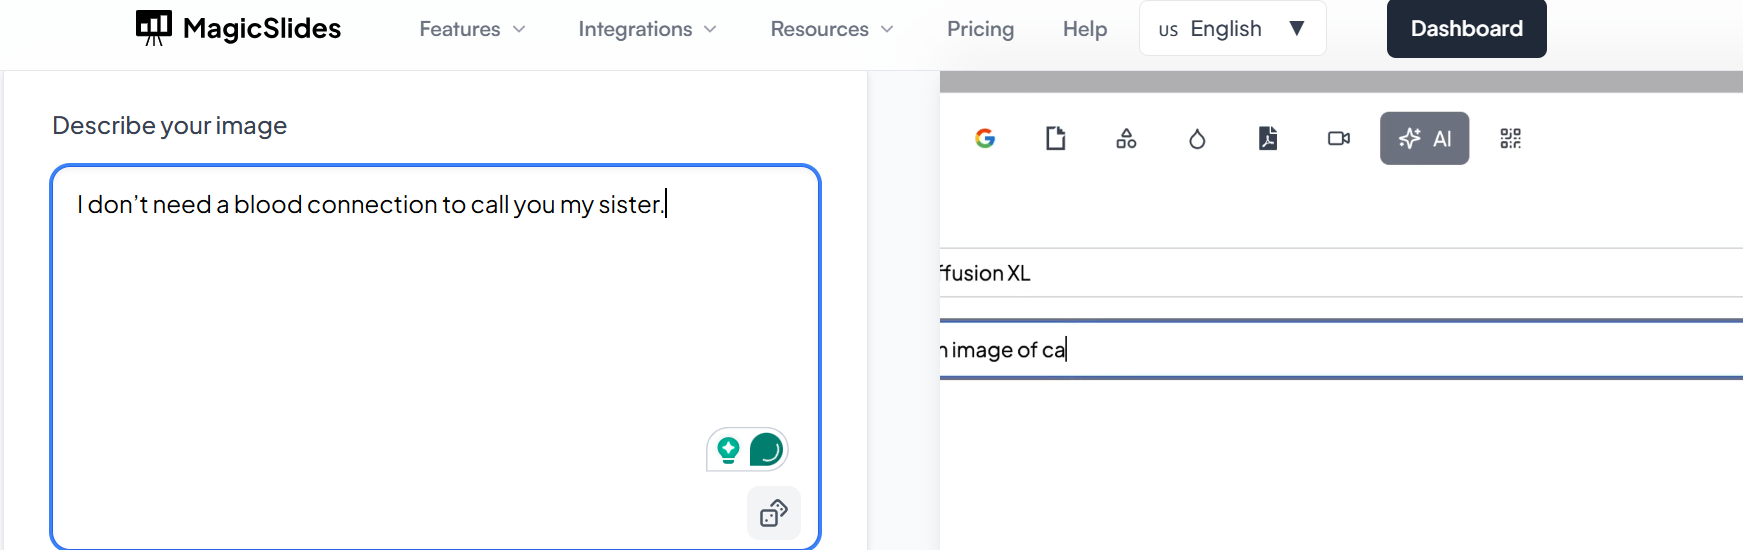The width and height of the screenshot is (1743, 550).
Task: Click the video camera icon
Action: [1339, 138]
